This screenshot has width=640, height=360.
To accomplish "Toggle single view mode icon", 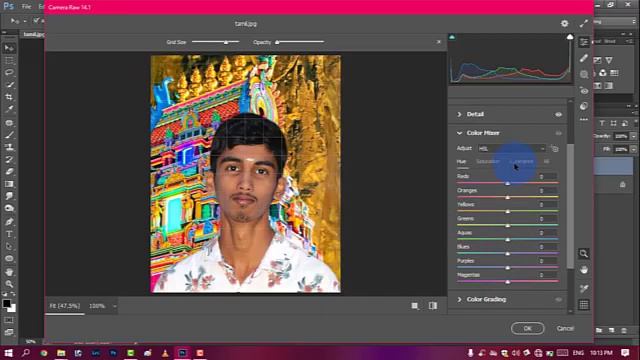I will pos(415,306).
